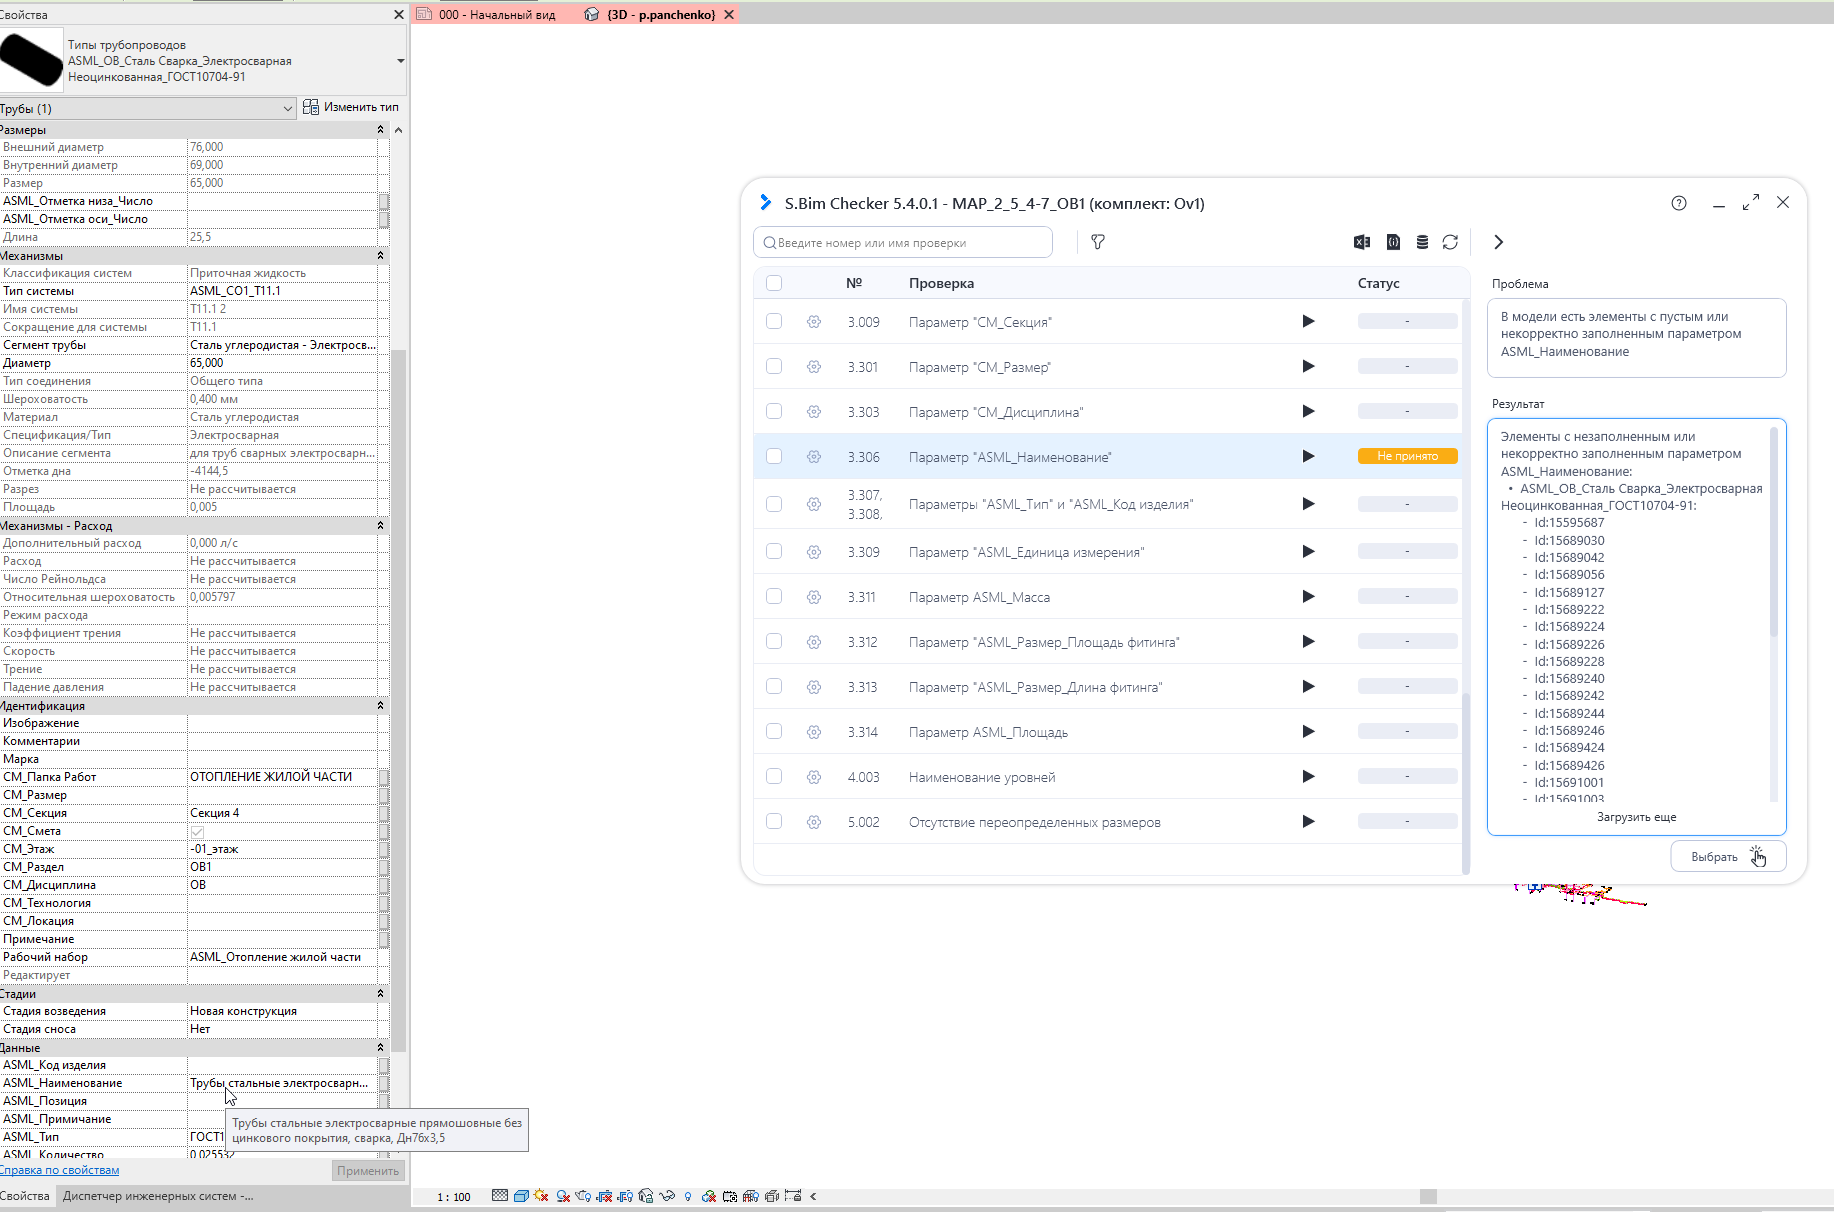Image resolution: width=1834 pixels, height=1212 pixels.
Task: Click the Revit detail level icon
Action: [500, 1196]
